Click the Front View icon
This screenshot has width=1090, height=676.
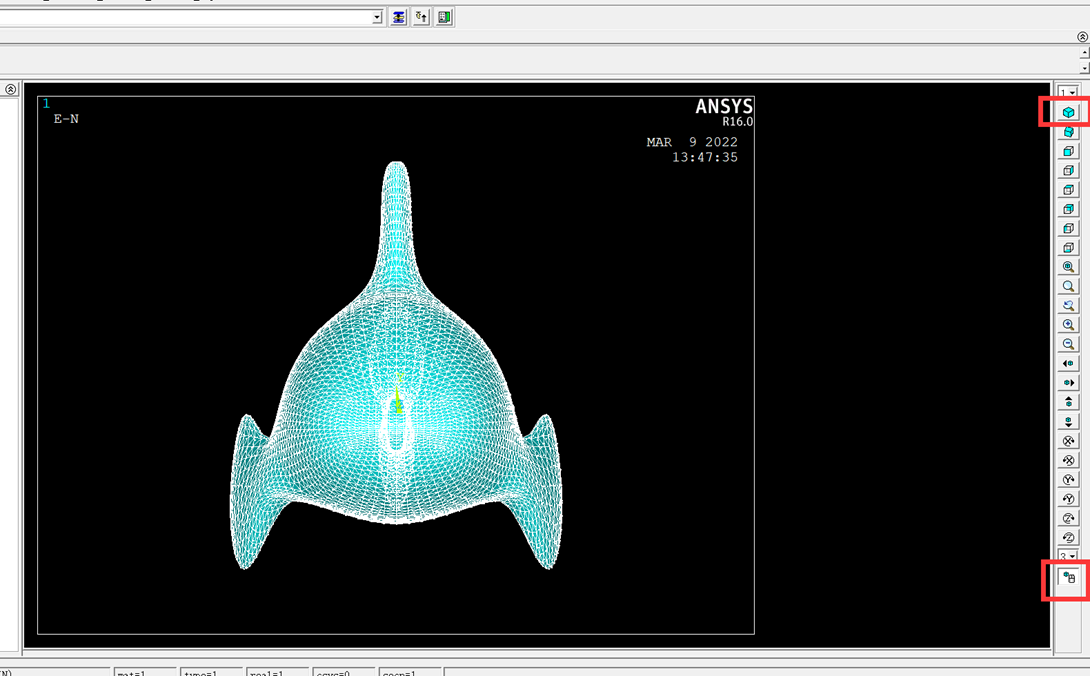(1068, 150)
